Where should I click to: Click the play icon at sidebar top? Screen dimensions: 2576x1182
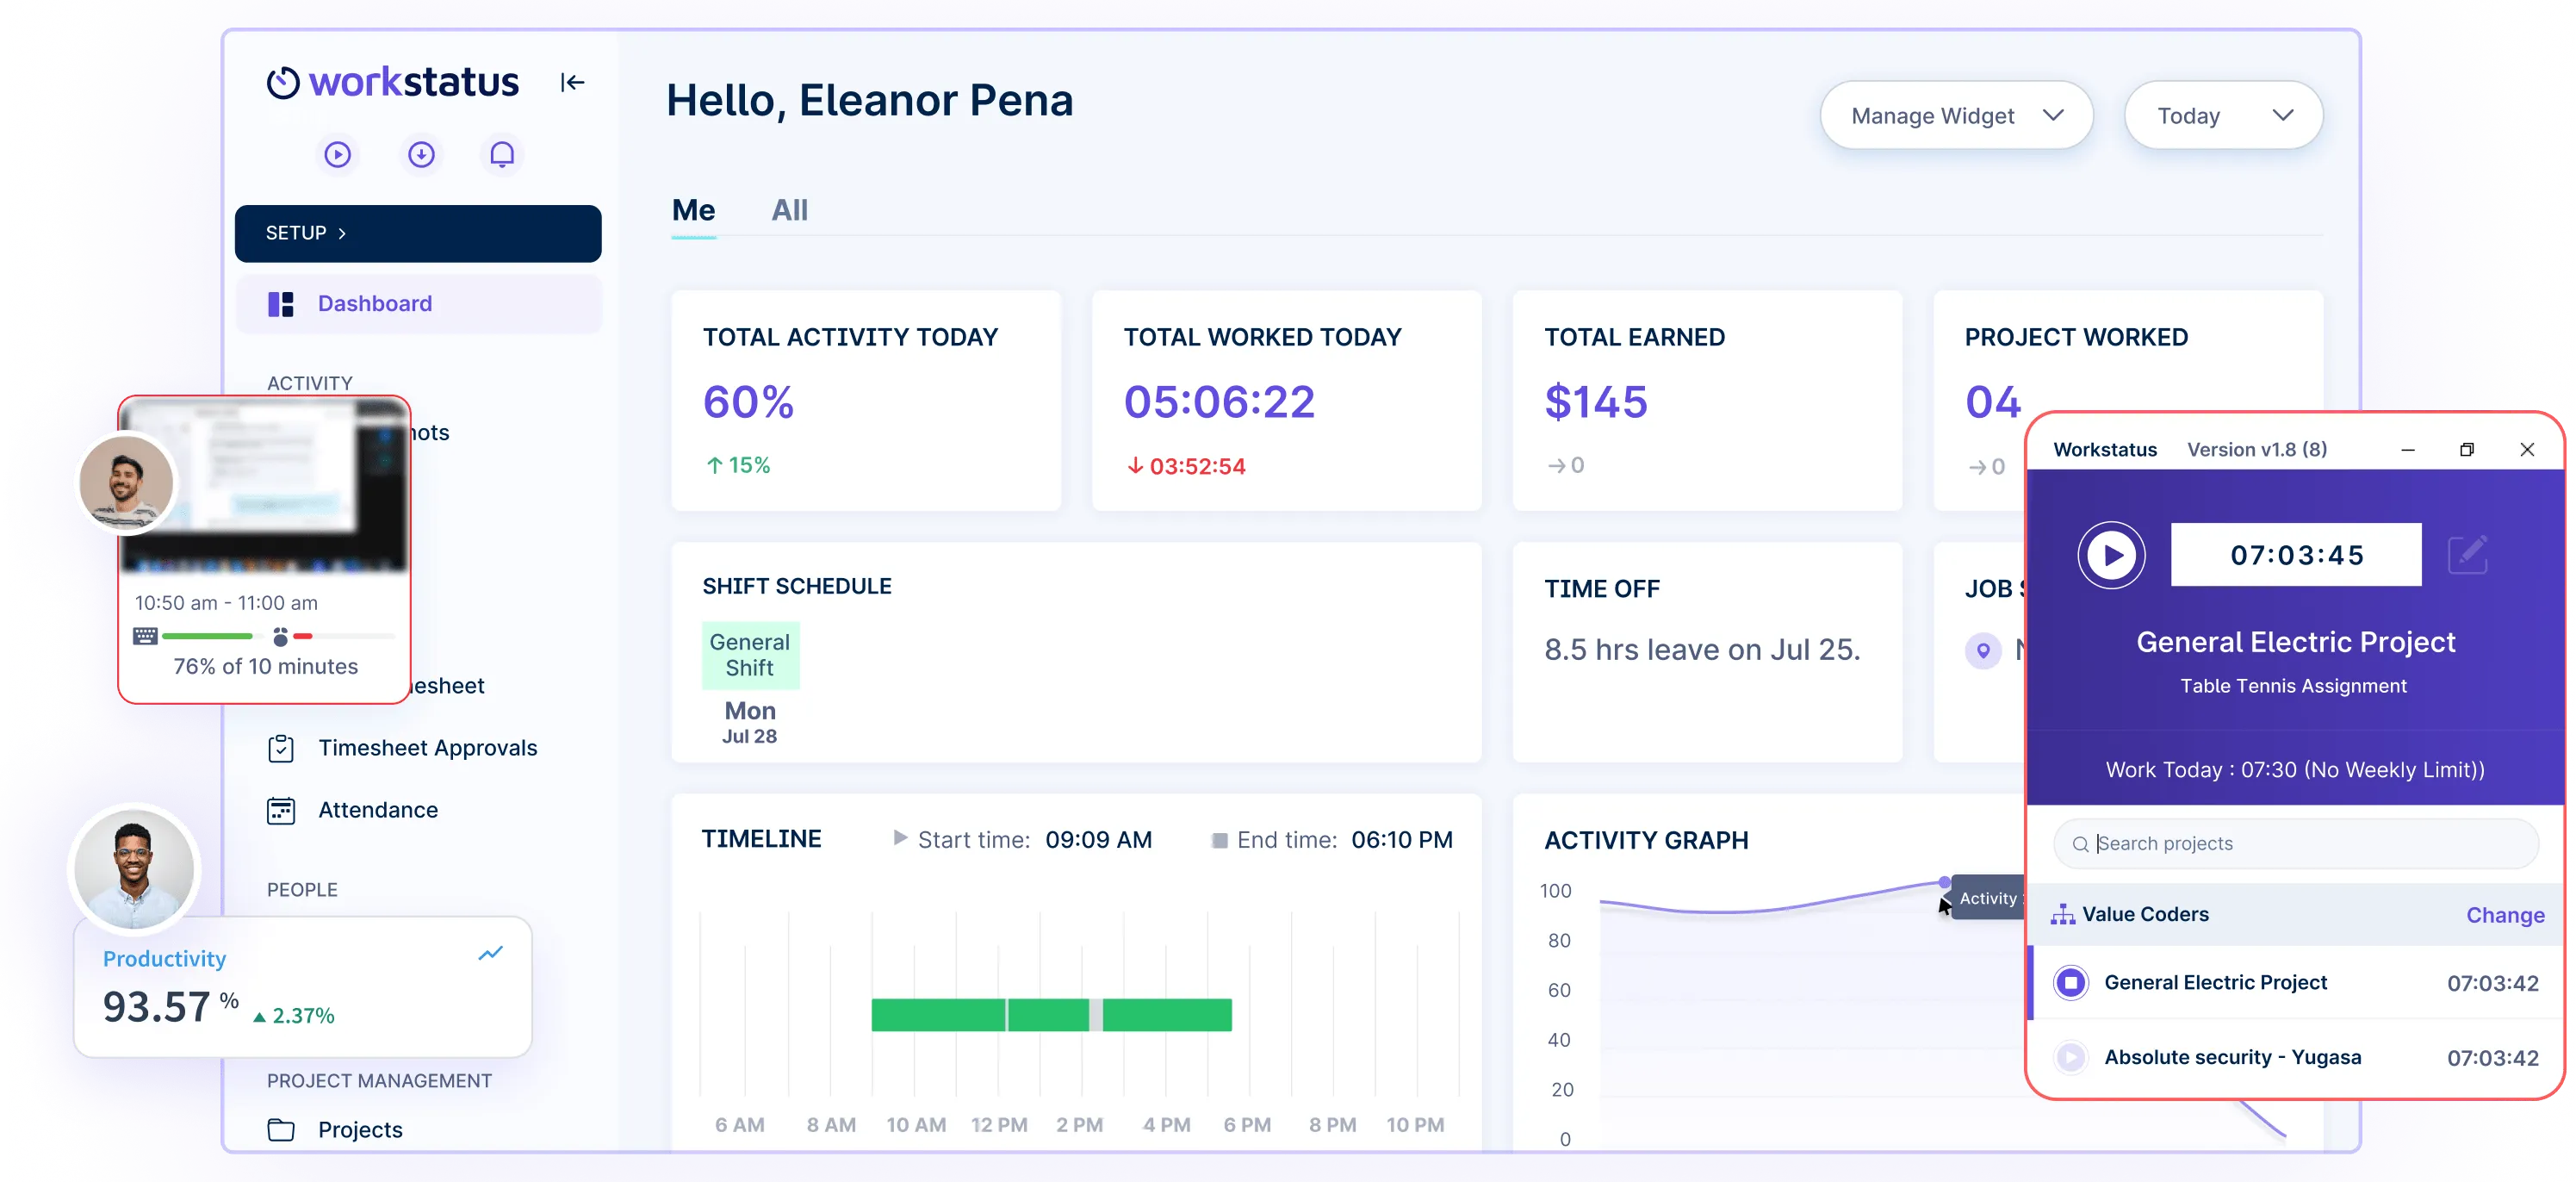[337, 154]
